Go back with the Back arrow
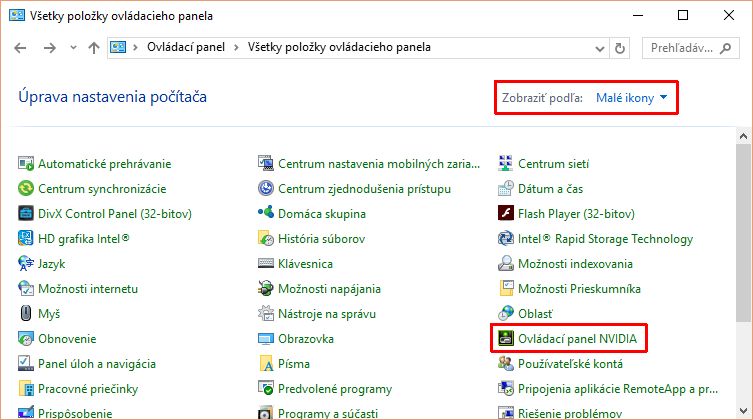Screen dimensions: 753x420 20,48
